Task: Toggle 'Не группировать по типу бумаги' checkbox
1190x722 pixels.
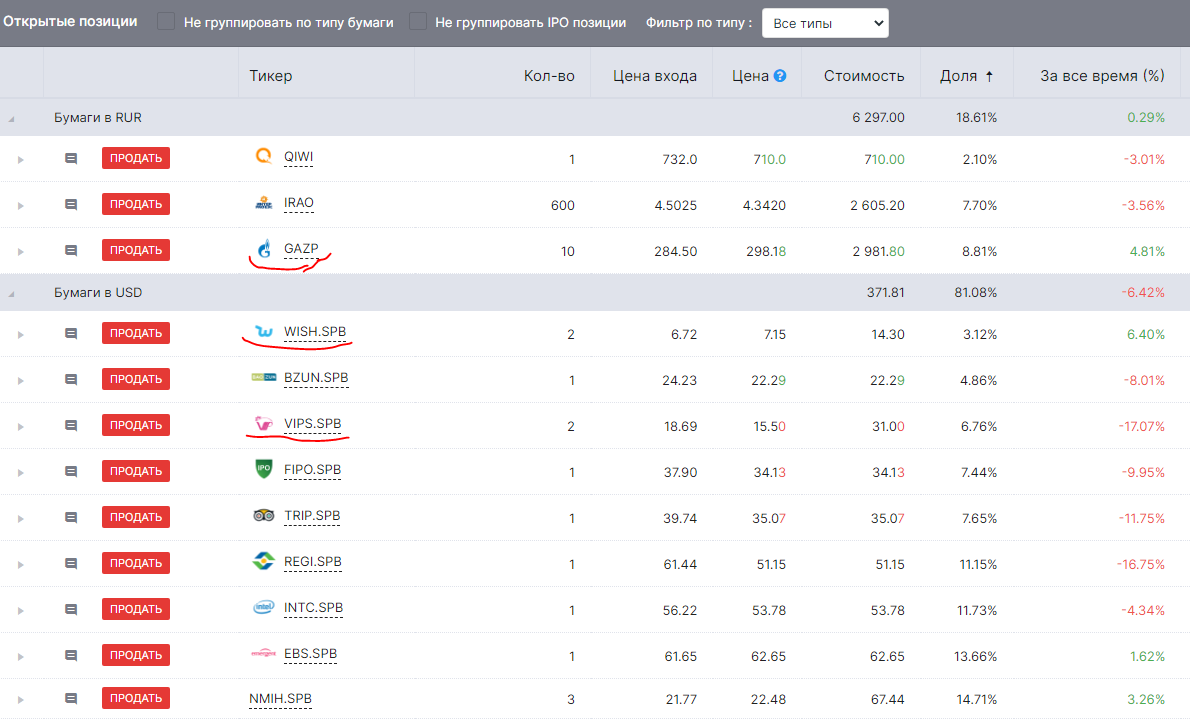Action: [165, 21]
